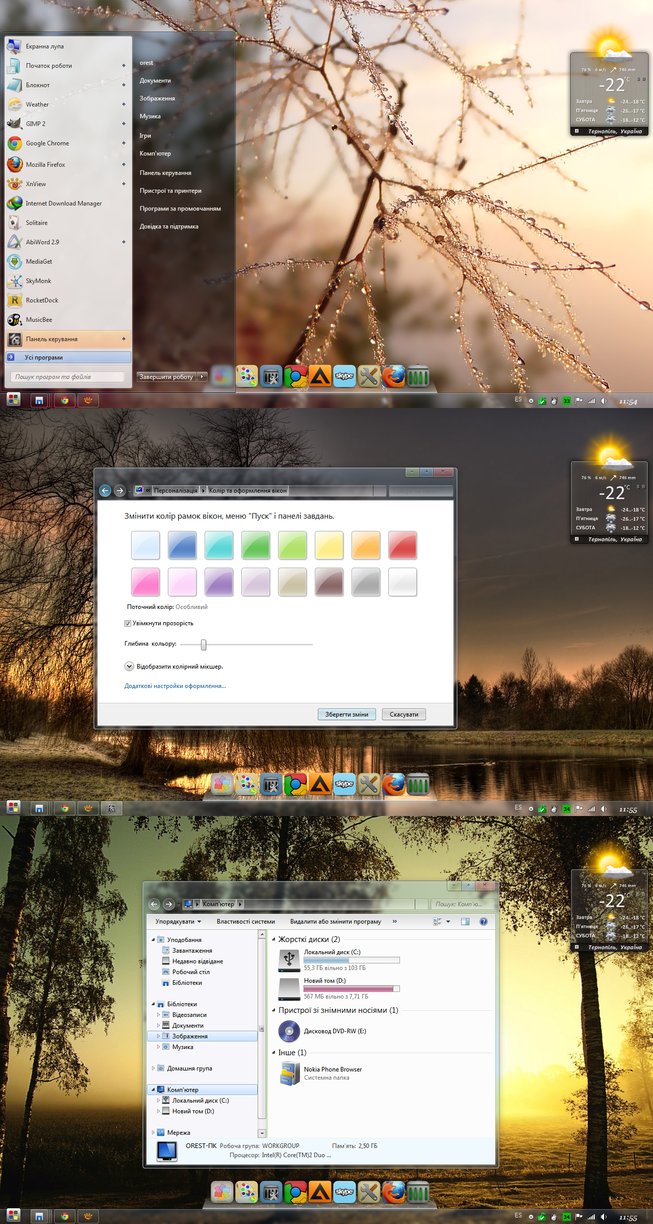The width and height of the screenshot is (653, 1224).
Task: Expand the arrow next to 'Завершити роботу'
Action: tap(202, 376)
